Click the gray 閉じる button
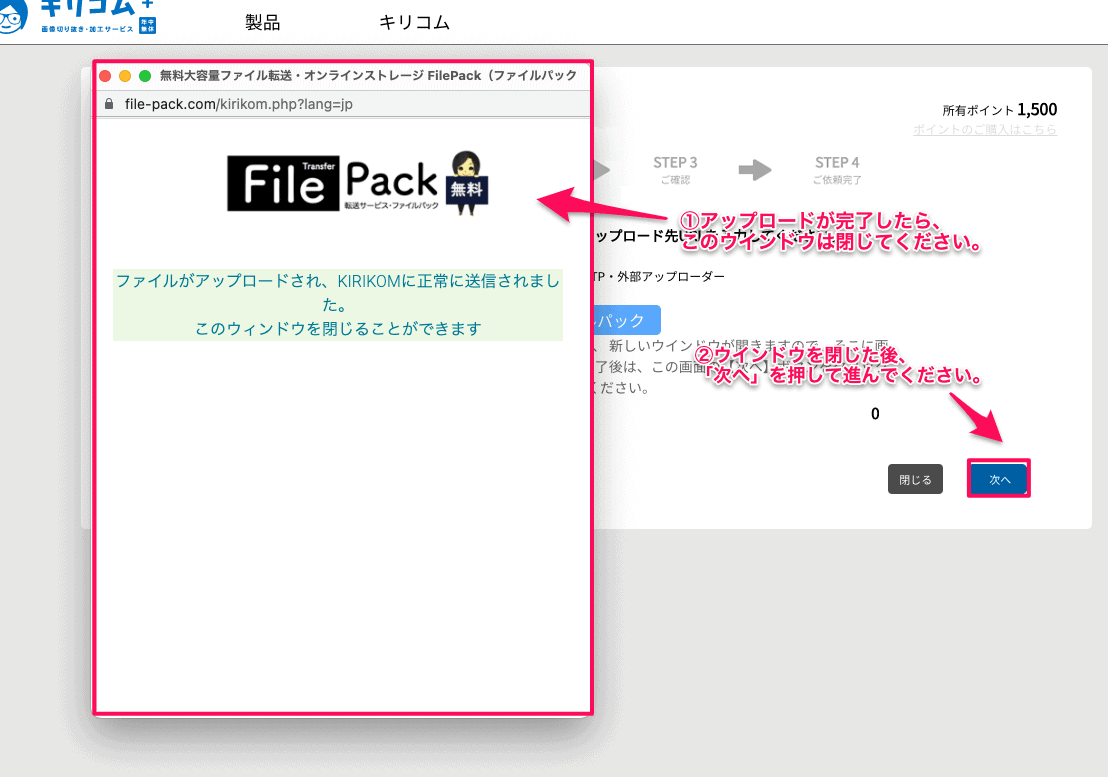 tap(915, 479)
